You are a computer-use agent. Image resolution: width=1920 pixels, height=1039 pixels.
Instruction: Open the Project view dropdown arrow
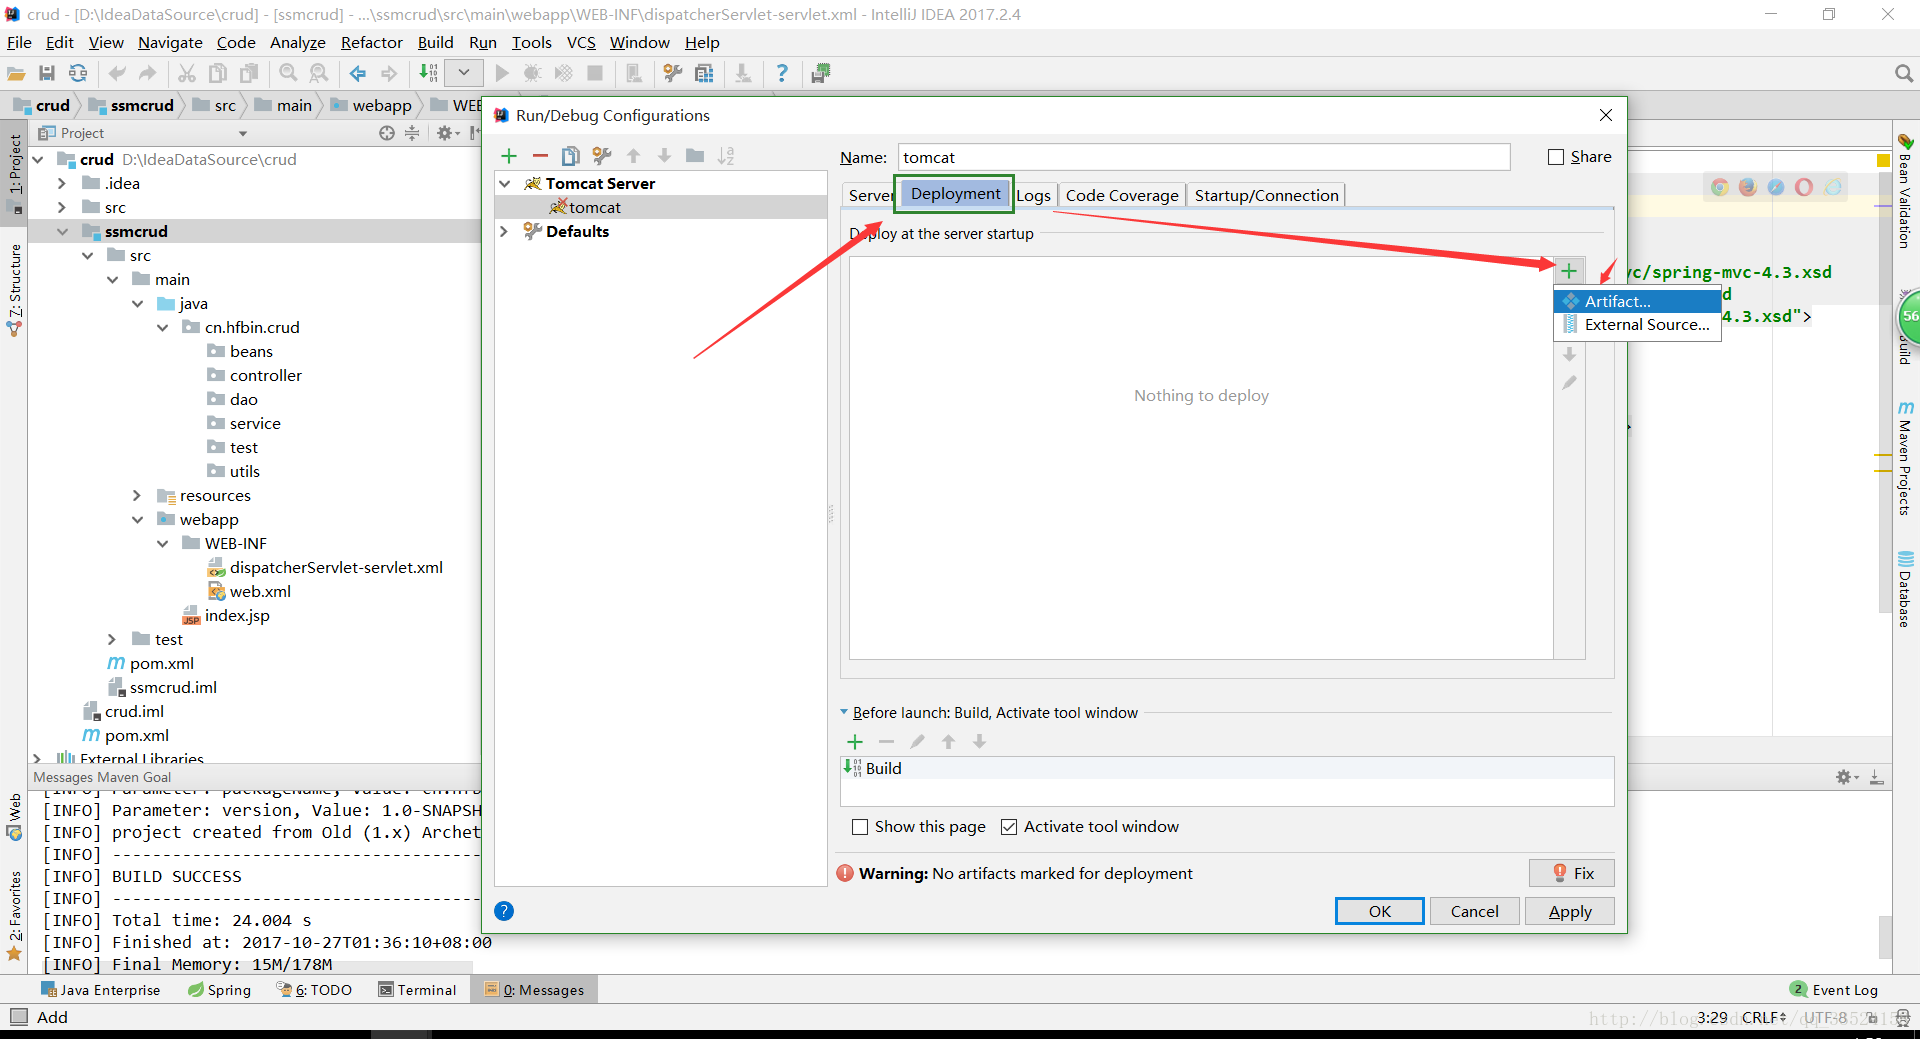coord(243,133)
